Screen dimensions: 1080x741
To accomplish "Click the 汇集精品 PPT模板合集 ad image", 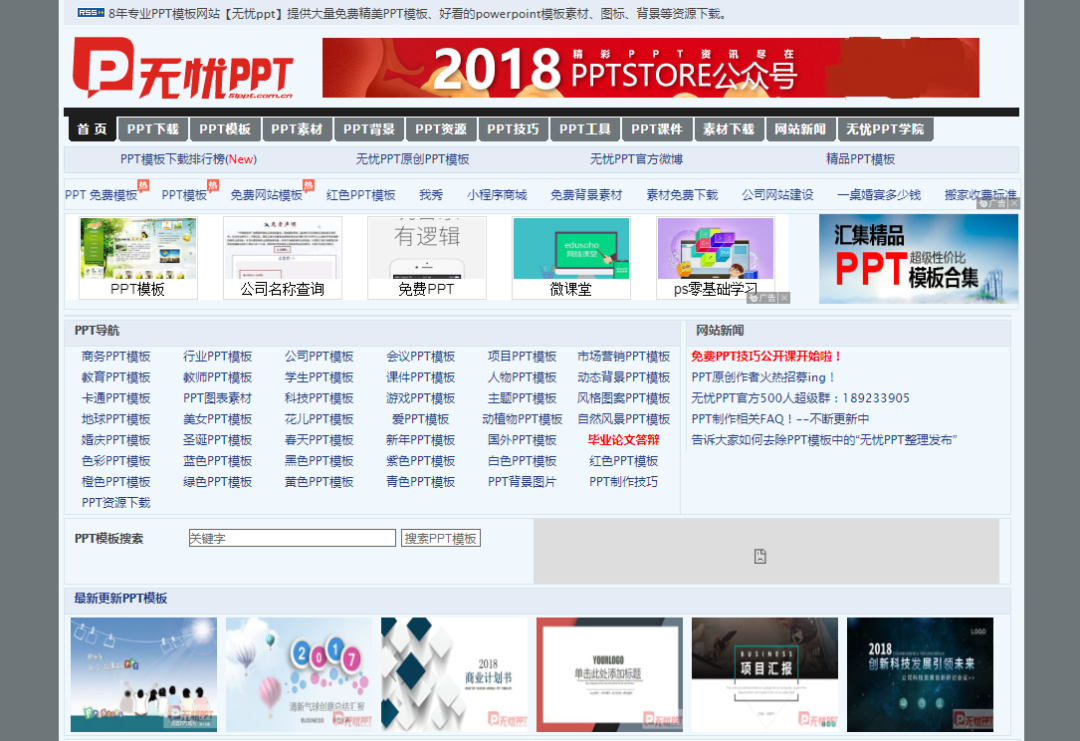I will (918, 259).
